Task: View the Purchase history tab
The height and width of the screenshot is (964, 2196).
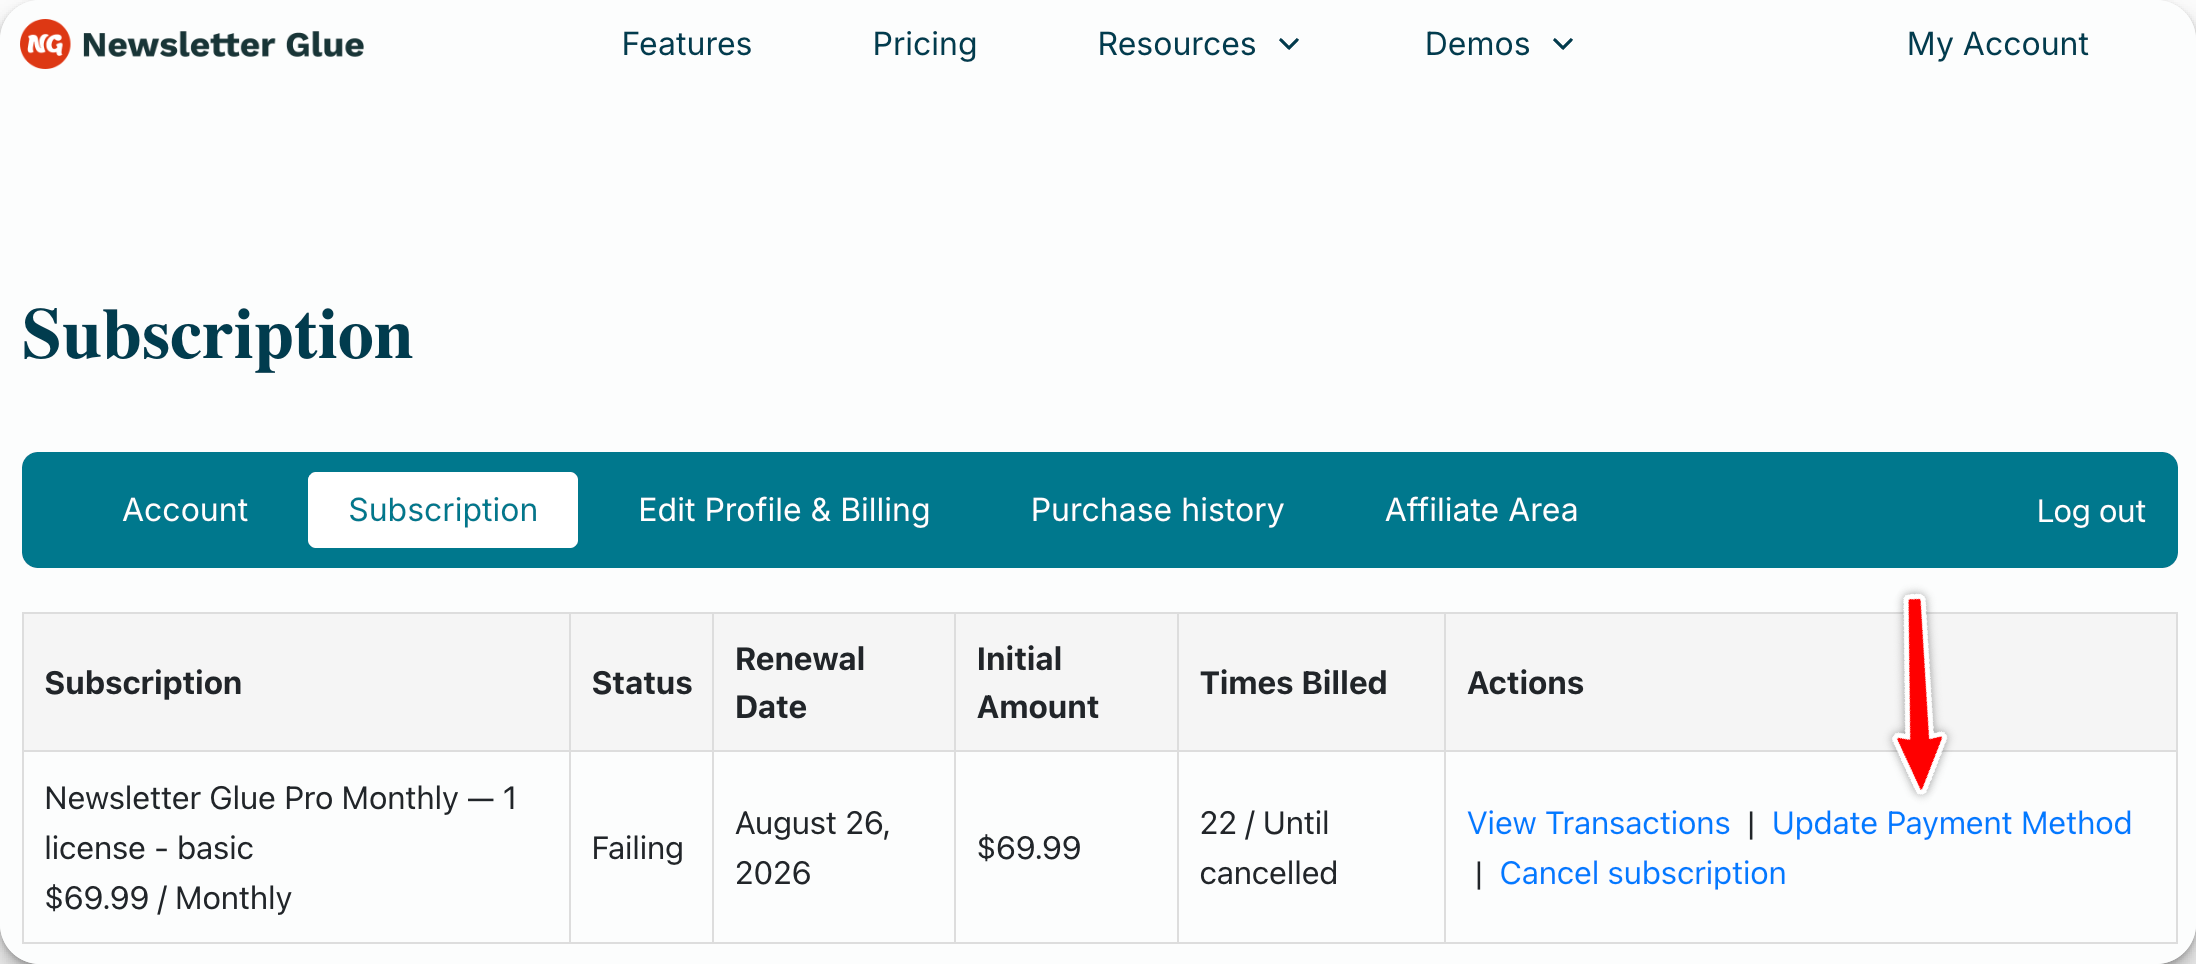Action: pyautogui.click(x=1157, y=510)
